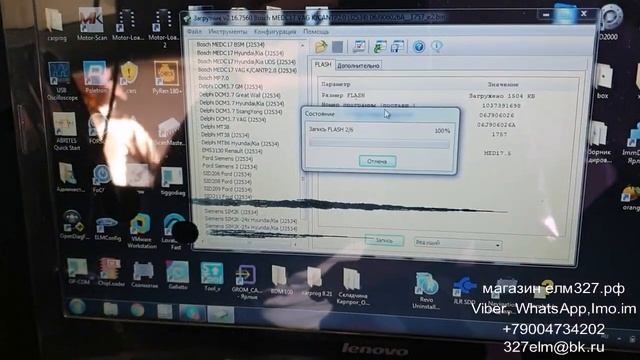Click the Запись button
Viewport: 640px width, 360px height.
pos(384,241)
